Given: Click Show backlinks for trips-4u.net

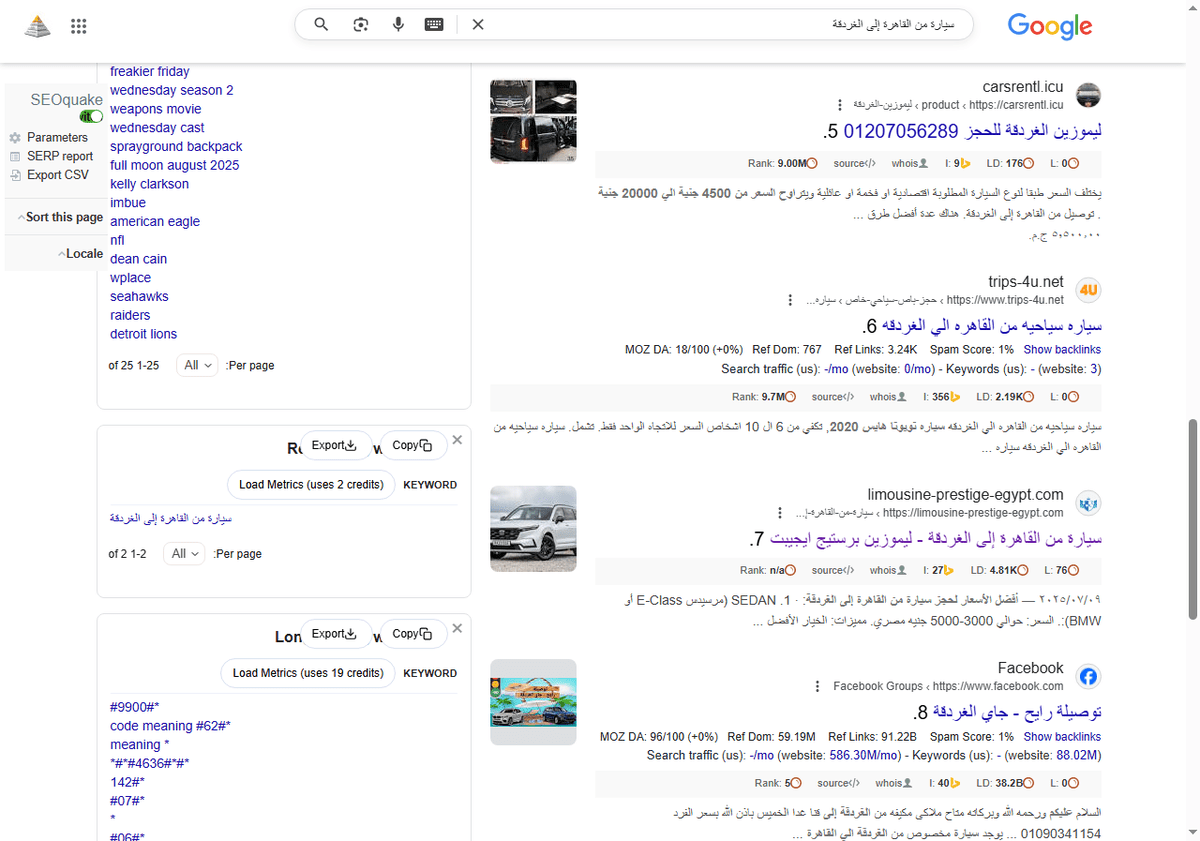Looking at the screenshot, I should 1062,349.
